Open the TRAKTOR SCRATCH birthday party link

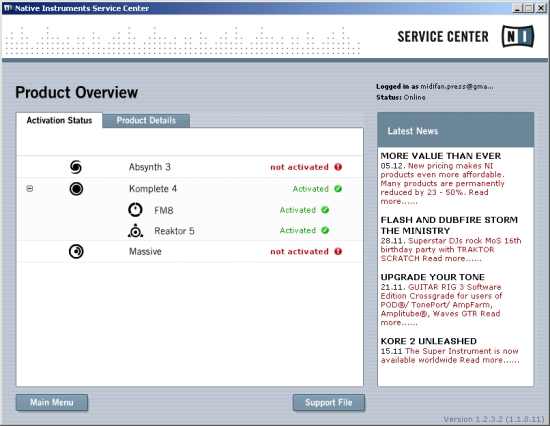tap(451, 249)
